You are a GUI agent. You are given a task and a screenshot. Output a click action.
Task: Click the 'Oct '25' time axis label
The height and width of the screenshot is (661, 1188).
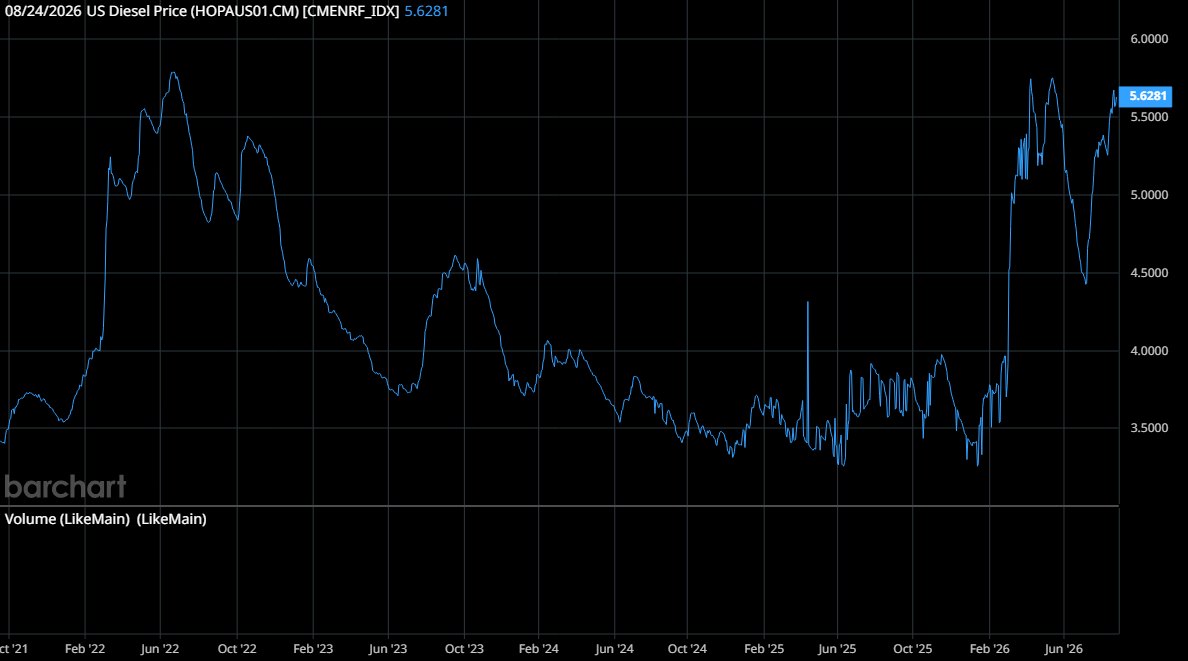click(912, 649)
